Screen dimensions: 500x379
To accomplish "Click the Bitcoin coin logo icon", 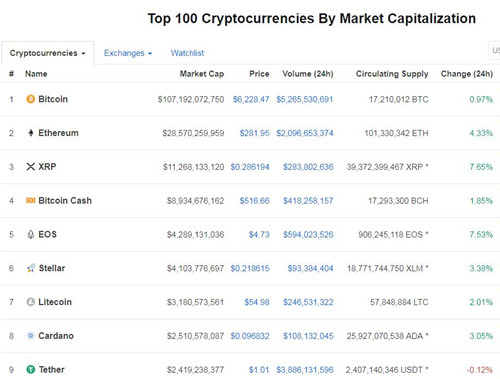I will click(30, 99).
